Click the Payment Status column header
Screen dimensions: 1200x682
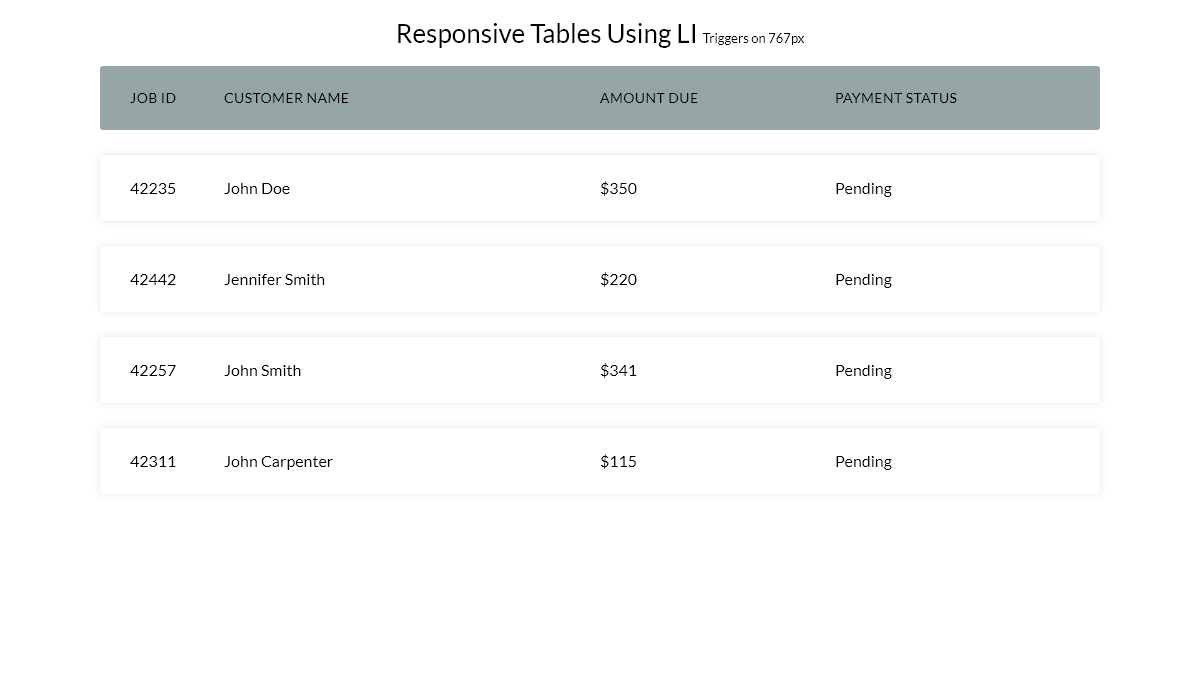pyautogui.click(x=896, y=98)
